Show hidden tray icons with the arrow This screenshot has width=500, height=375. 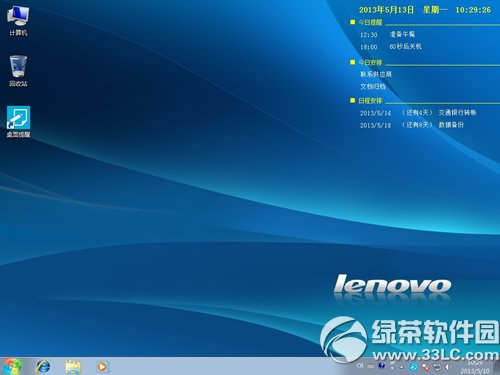(x=401, y=367)
